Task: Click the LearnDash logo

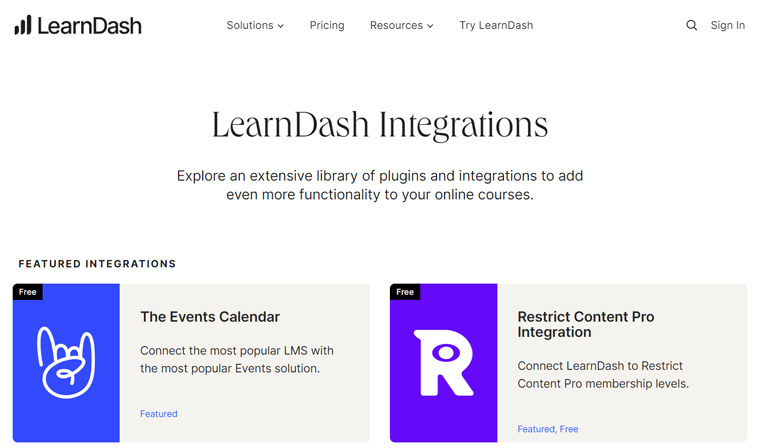Action: click(78, 25)
